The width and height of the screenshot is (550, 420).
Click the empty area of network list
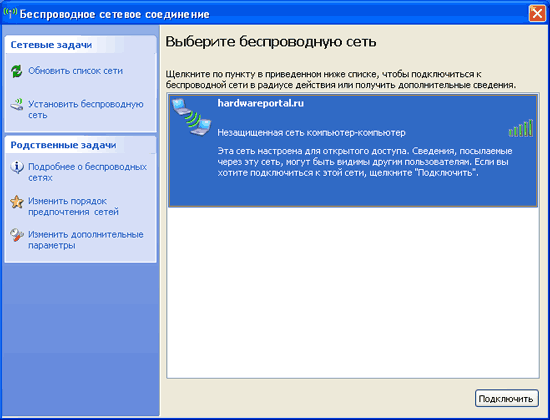pyautogui.click(x=353, y=292)
